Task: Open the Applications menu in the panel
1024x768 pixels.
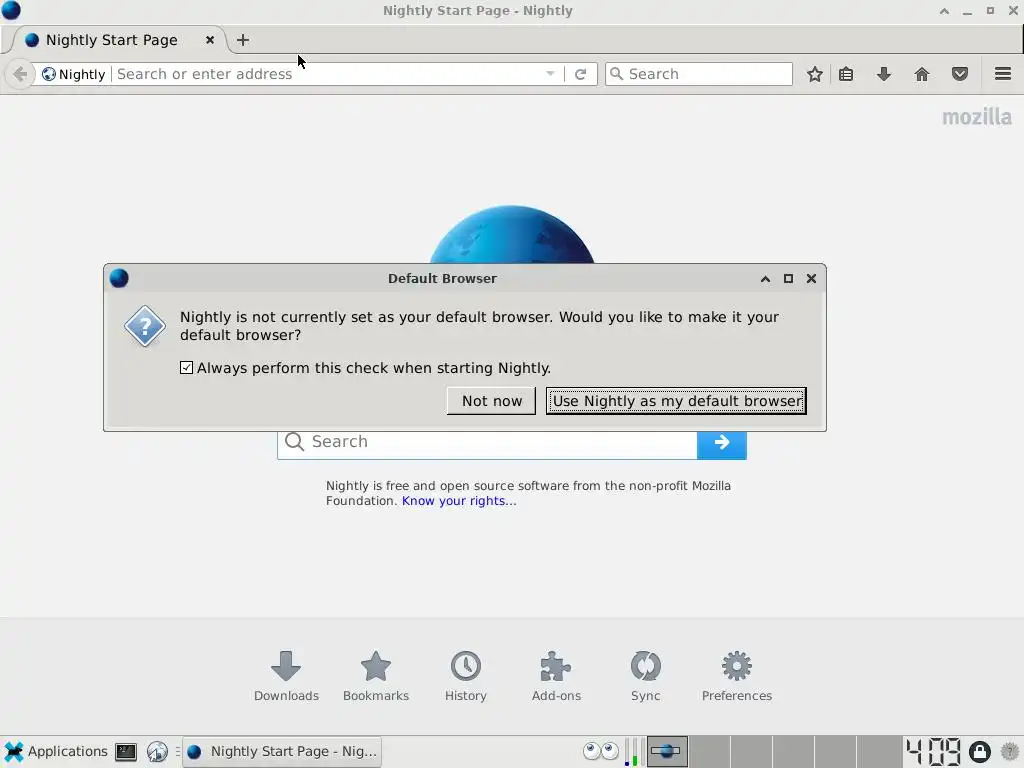Action: click(x=55, y=752)
